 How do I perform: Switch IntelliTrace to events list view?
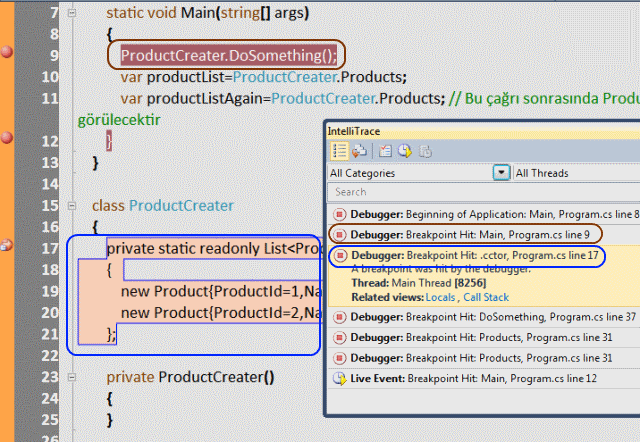pyautogui.click(x=339, y=151)
